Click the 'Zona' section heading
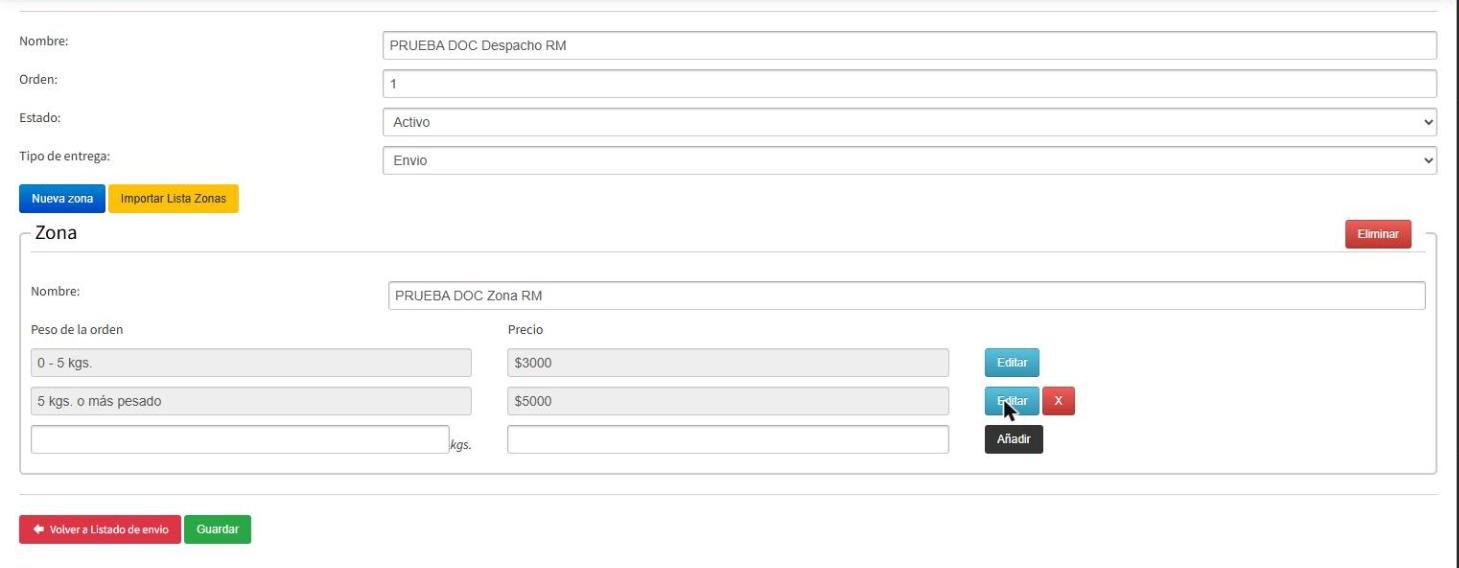The width and height of the screenshot is (1459, 568). point(56,233)
